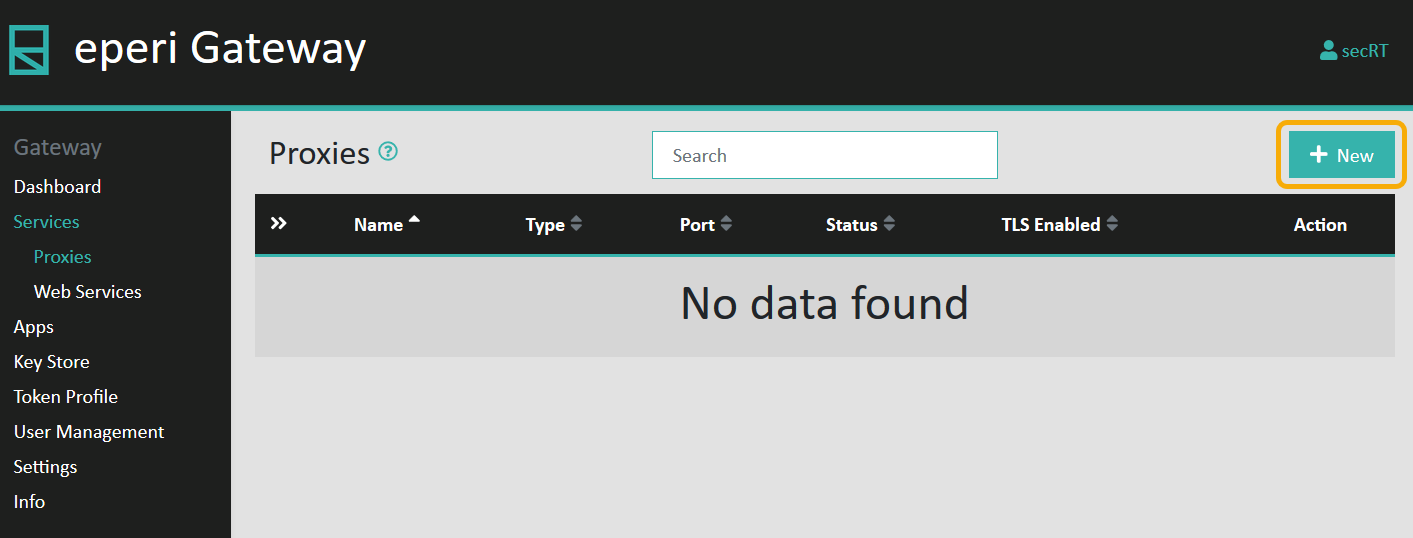Open Settings in the sidebar
Image resolution: width=1413 pixels, height=538 pixels.
tap(45, 467)
